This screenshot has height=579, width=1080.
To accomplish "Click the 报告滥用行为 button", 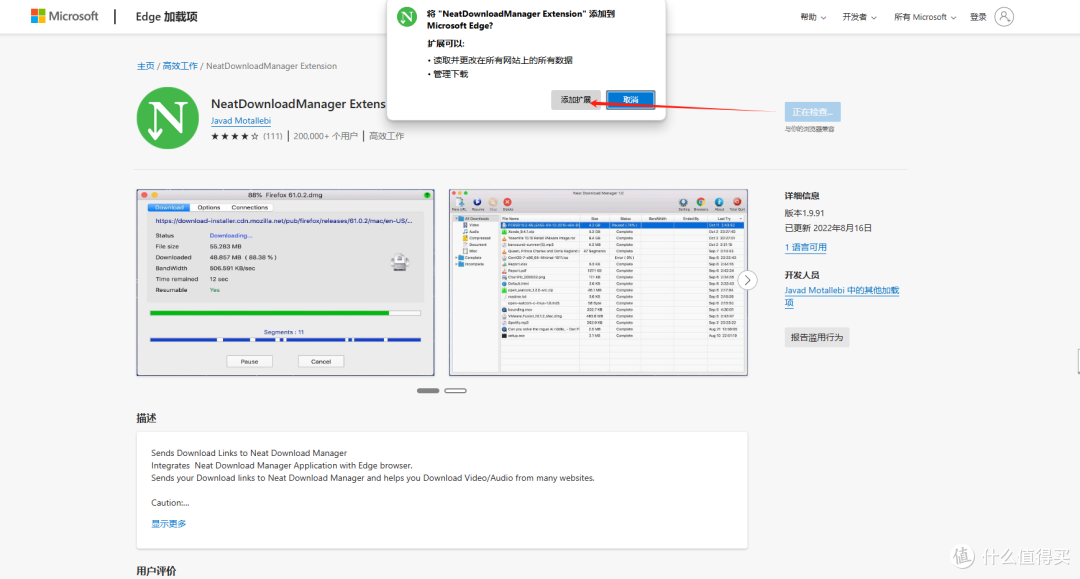I will point(817,338).
